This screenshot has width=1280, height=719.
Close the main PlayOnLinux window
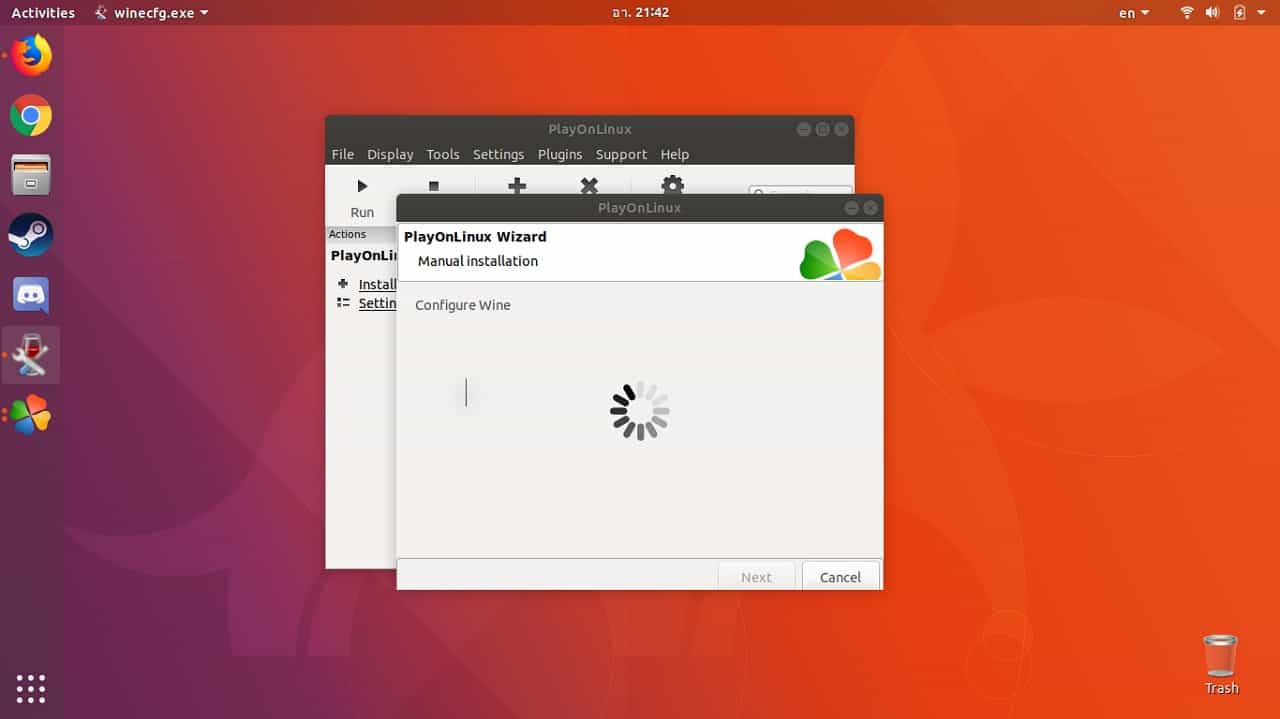tap(841, 129)
